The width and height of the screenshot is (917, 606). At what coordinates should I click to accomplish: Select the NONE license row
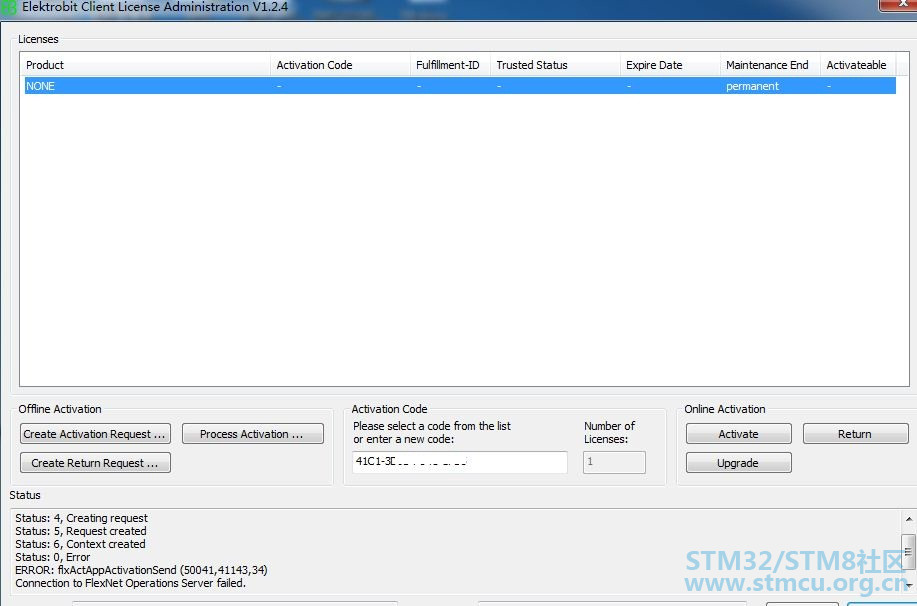[460, 86]
